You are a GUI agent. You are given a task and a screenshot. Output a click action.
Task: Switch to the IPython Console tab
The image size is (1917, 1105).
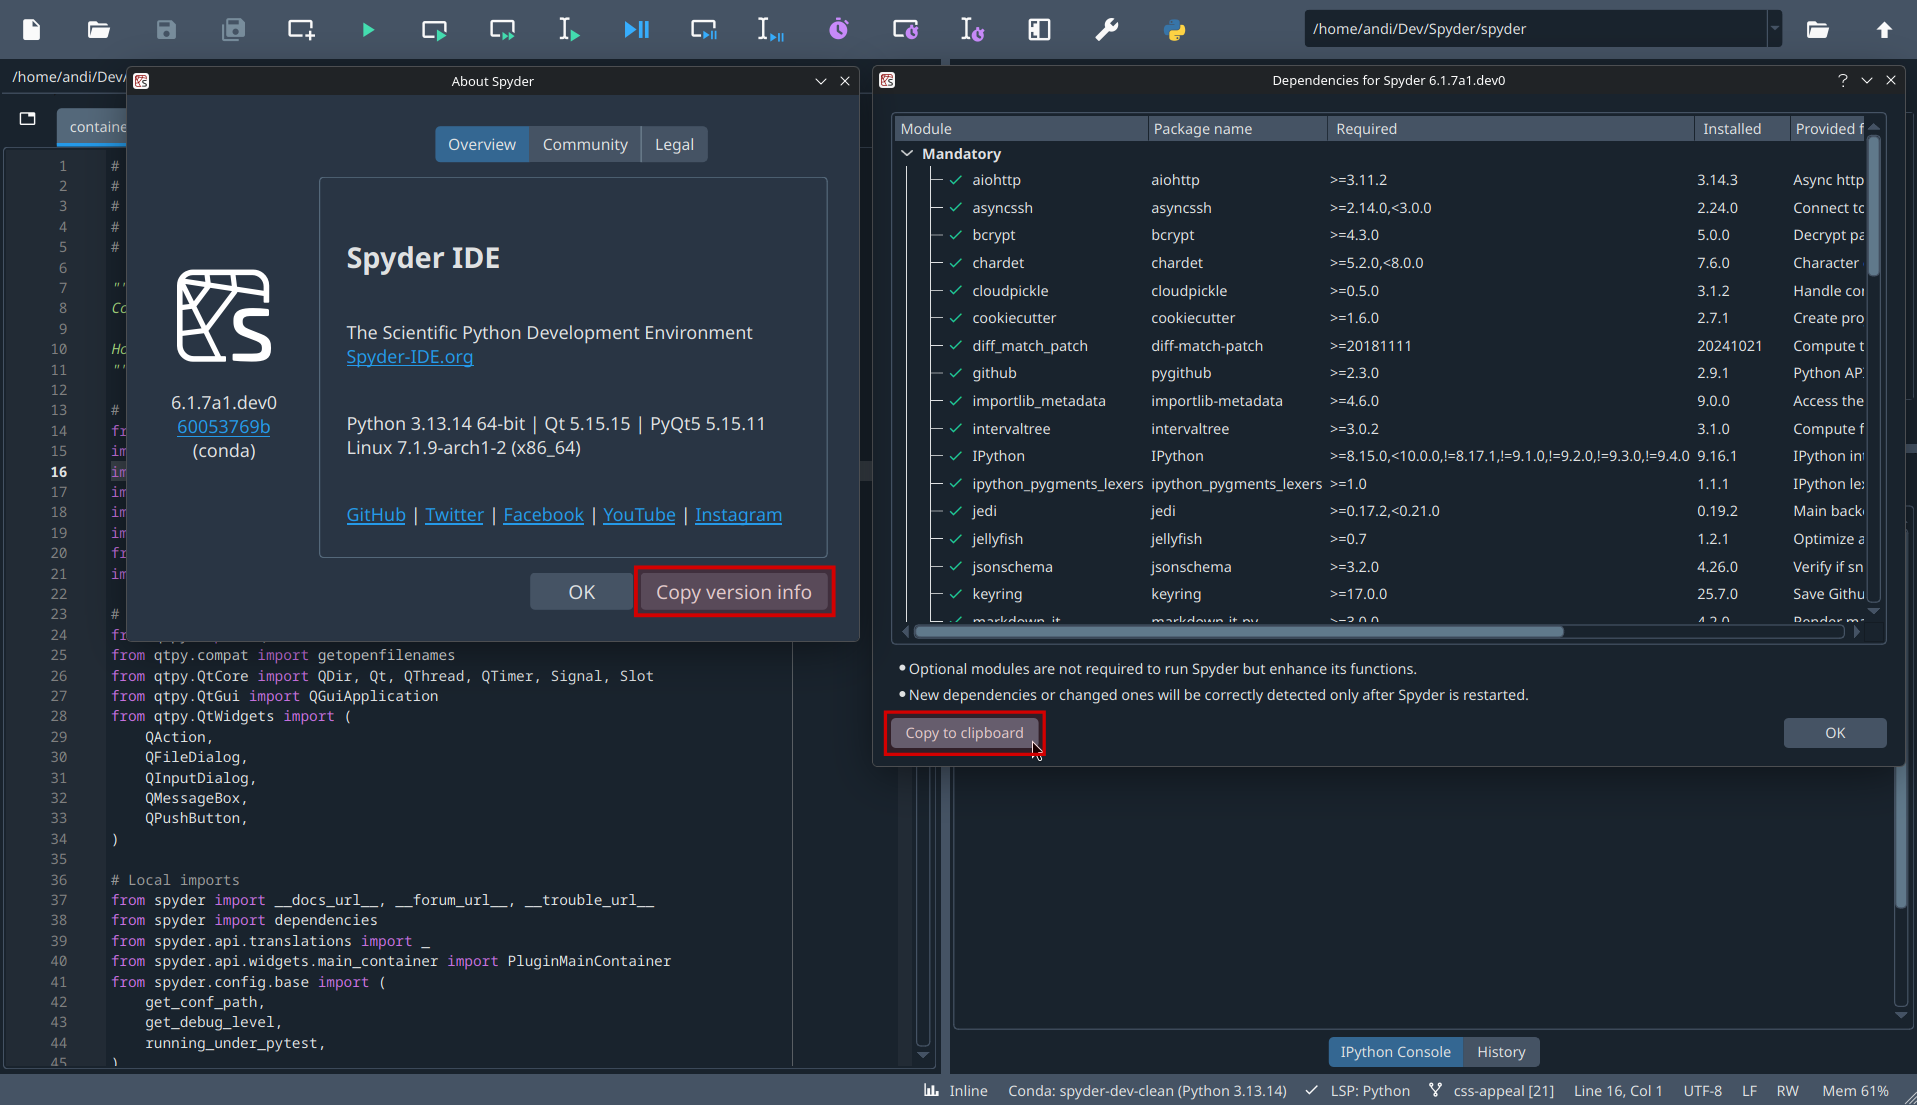1395,1052
